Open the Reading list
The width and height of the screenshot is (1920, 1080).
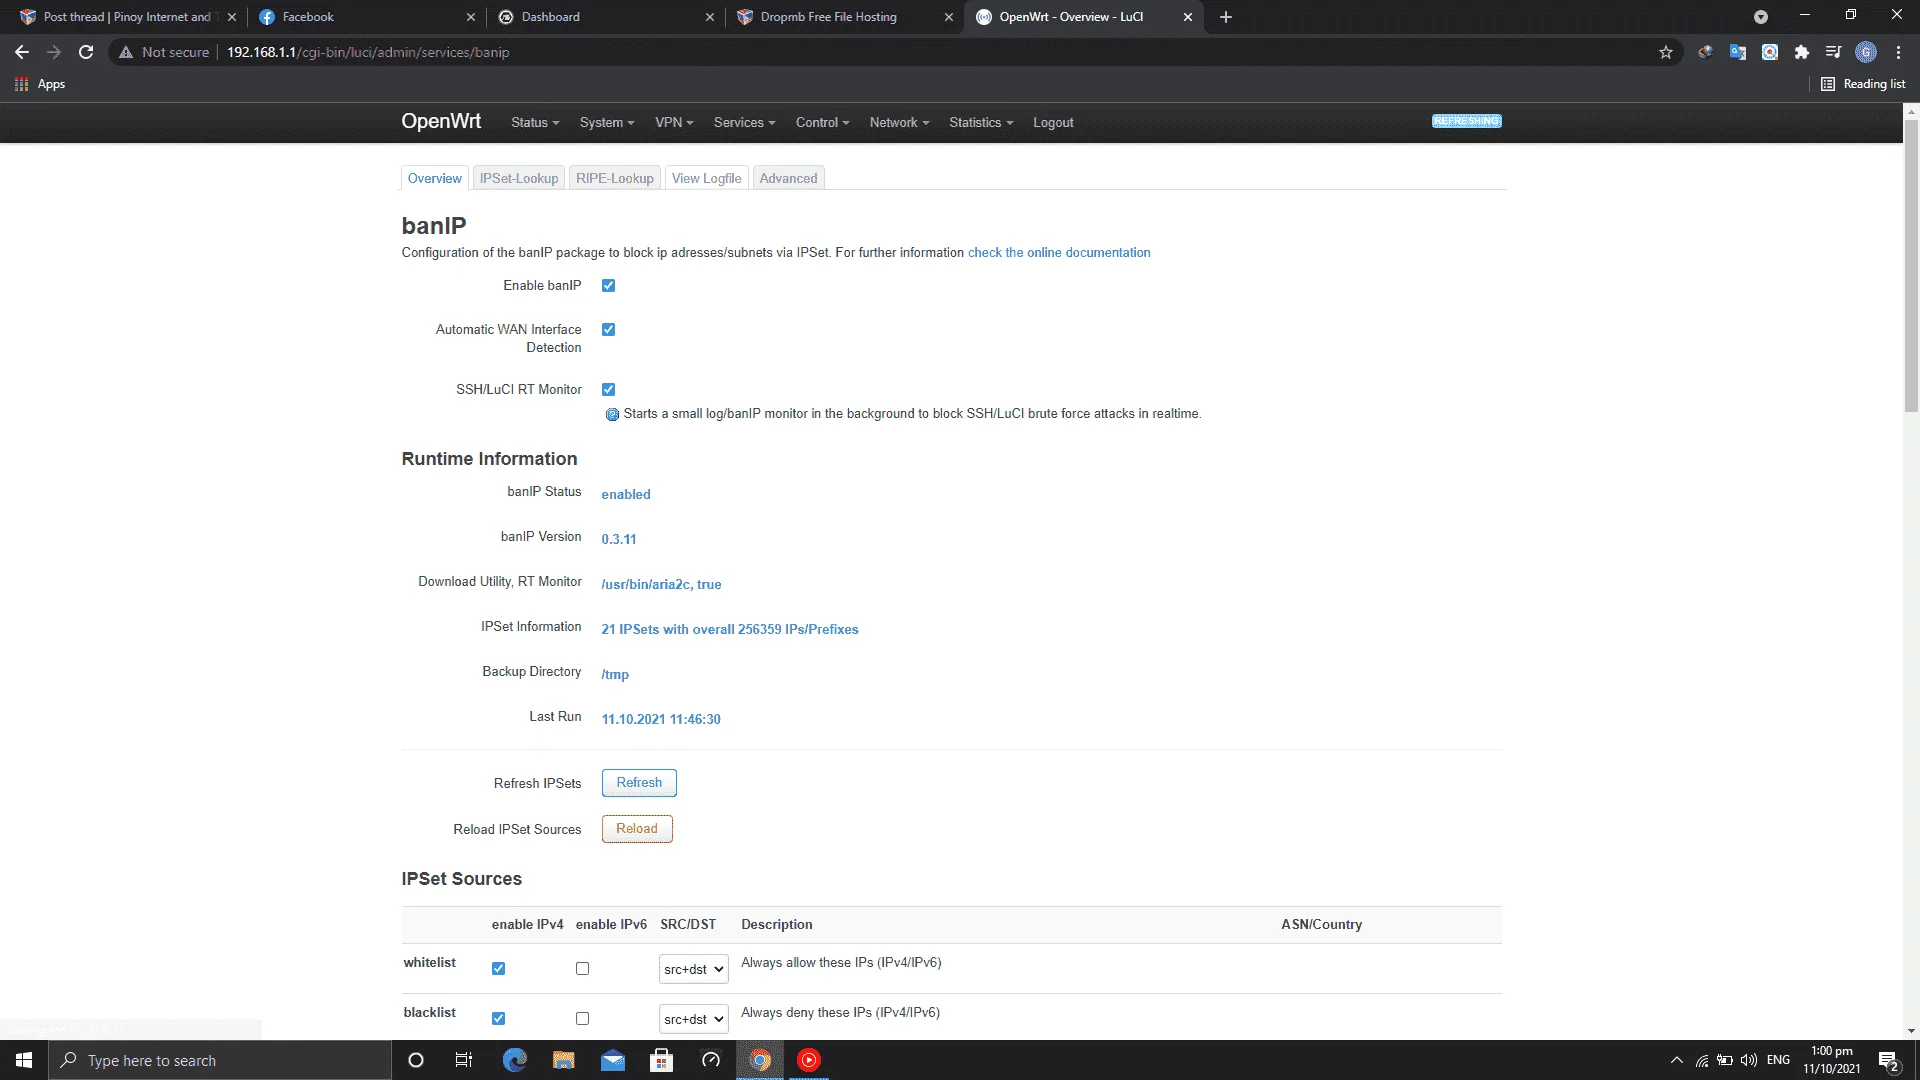coord(1863,84)
